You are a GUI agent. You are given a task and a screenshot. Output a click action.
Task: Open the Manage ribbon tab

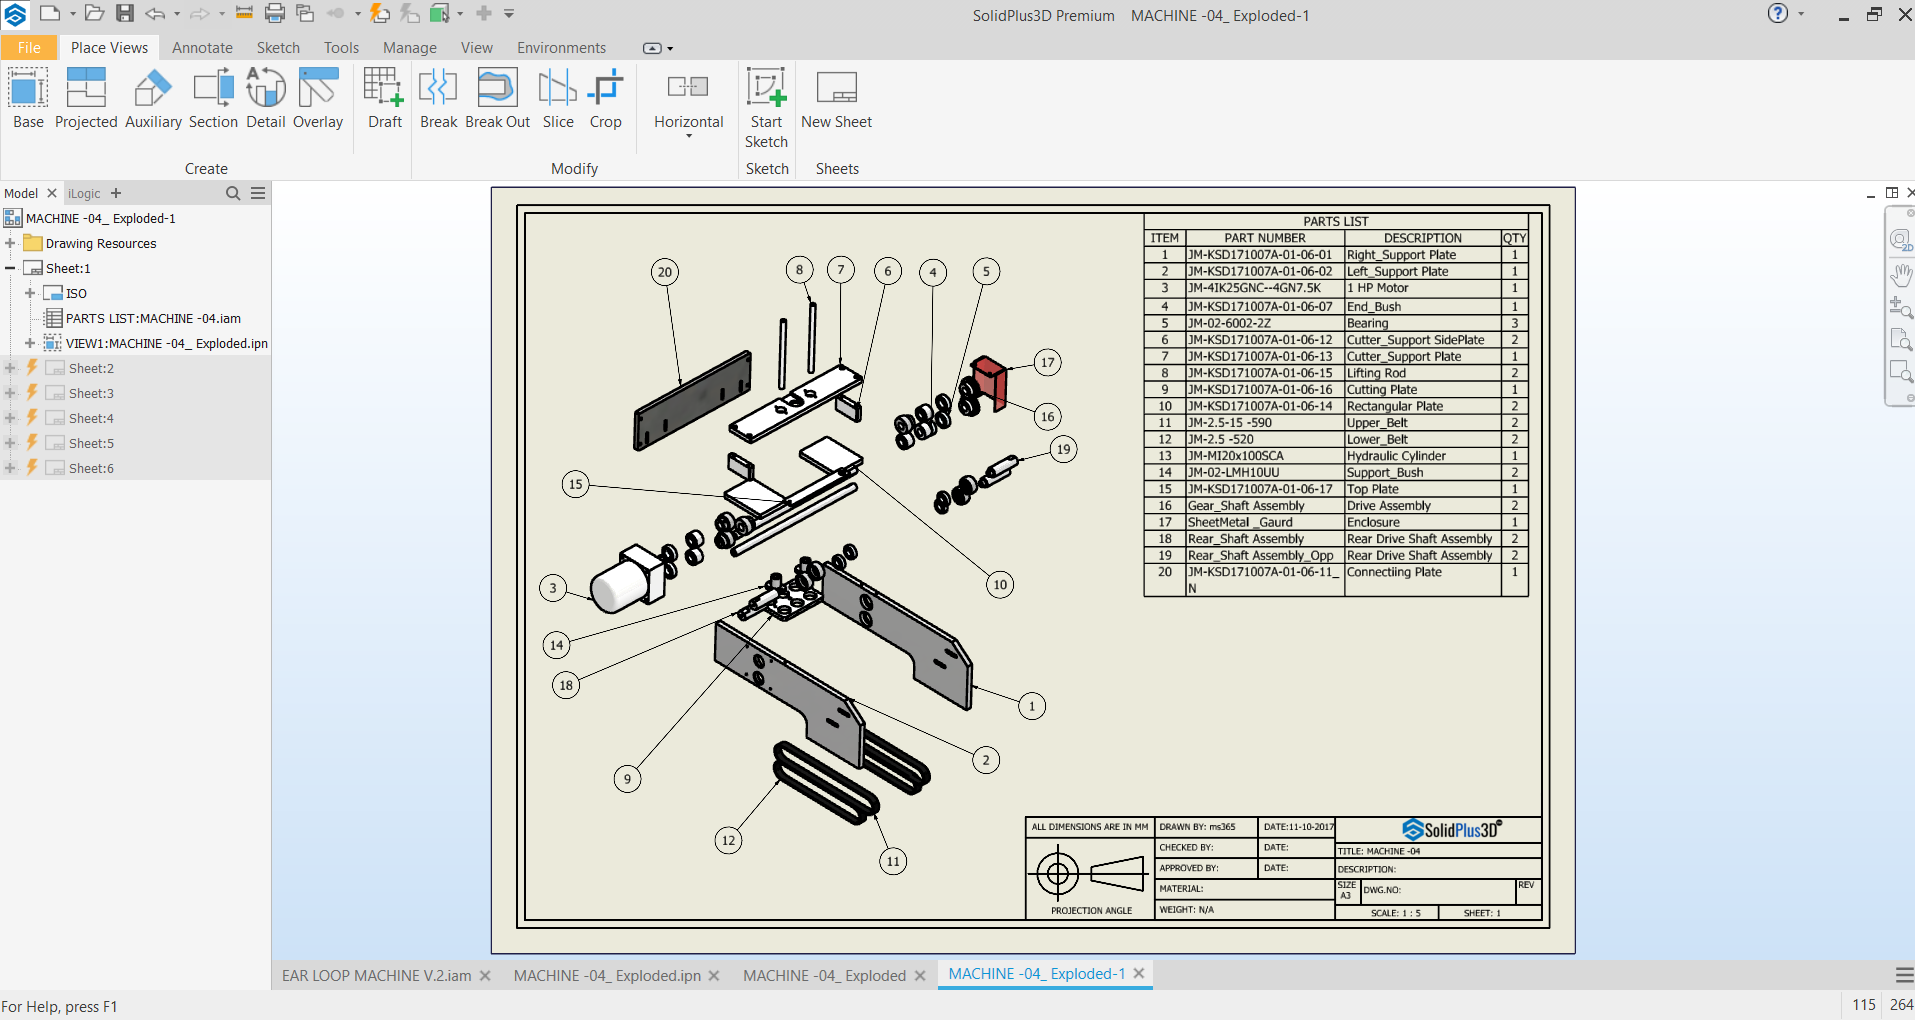pos(410,47)
